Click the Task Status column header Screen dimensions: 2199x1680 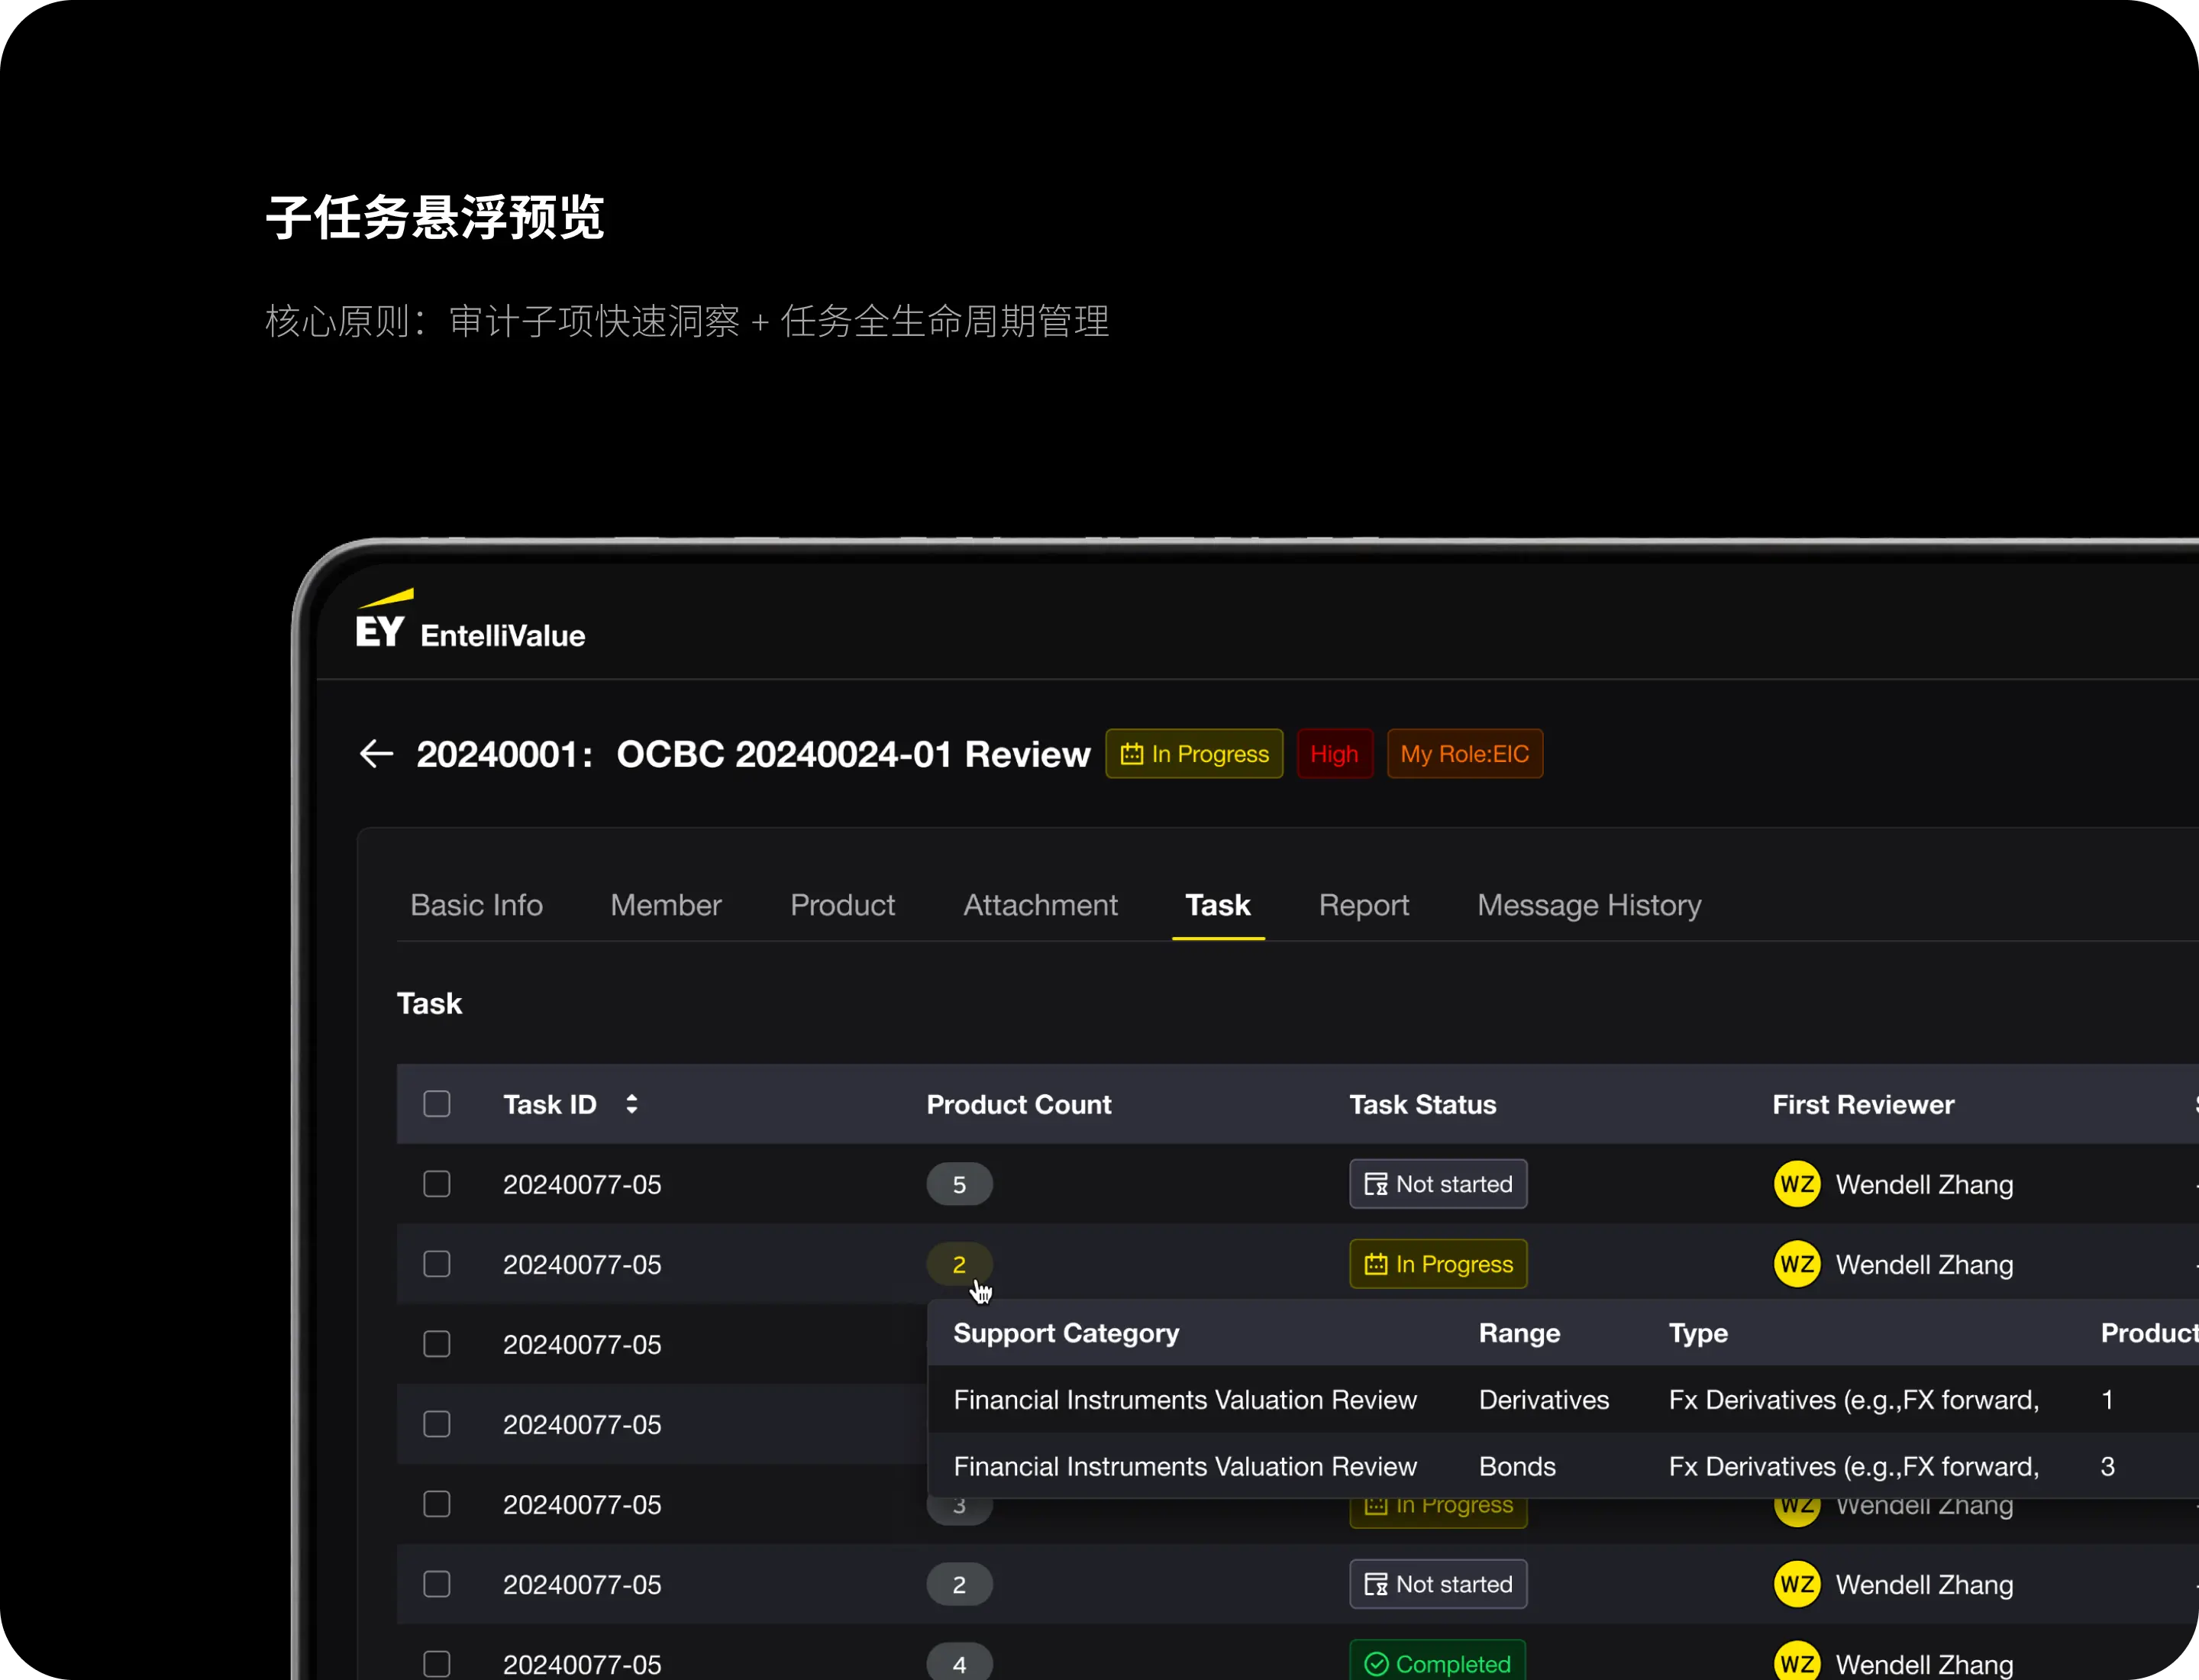coord(1423,1104)
